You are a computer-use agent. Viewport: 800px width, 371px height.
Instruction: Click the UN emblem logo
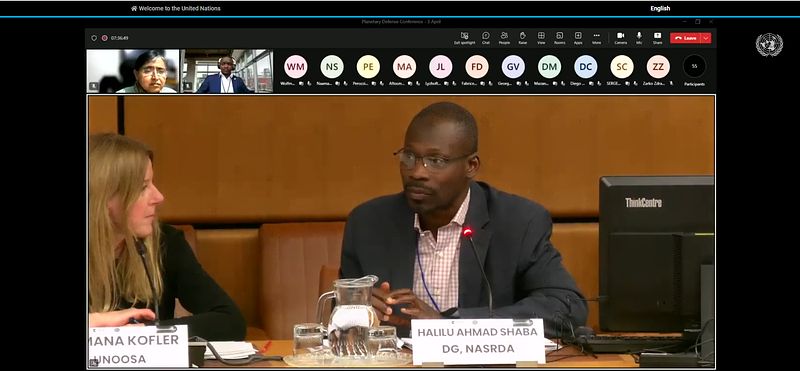click(x=769, y=45)
